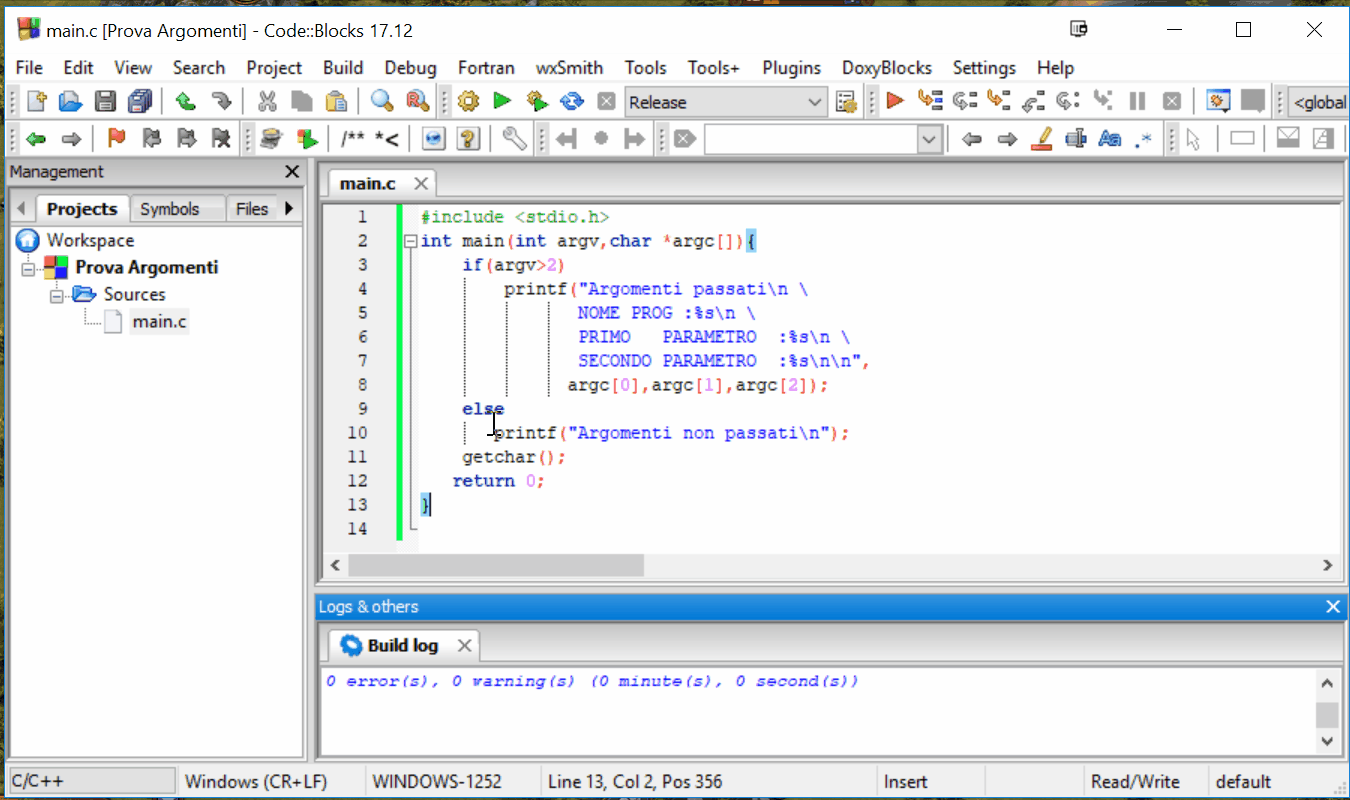This screenshot has width=1350, height=800.
Task: Close the Build log tab
Action: click(x=464, y=645)
